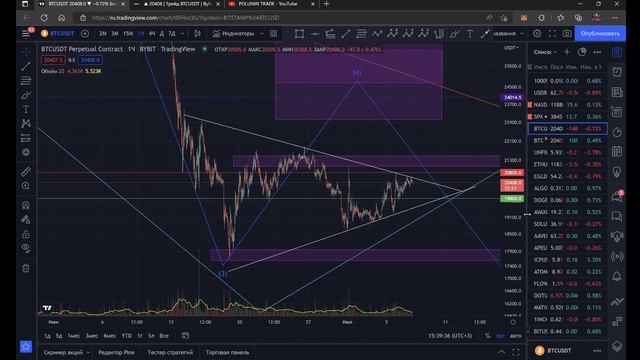This screenshot has height=360, width=640.
Task: Select the trend line tool in left sidebar
Action: tap(26, 66)
